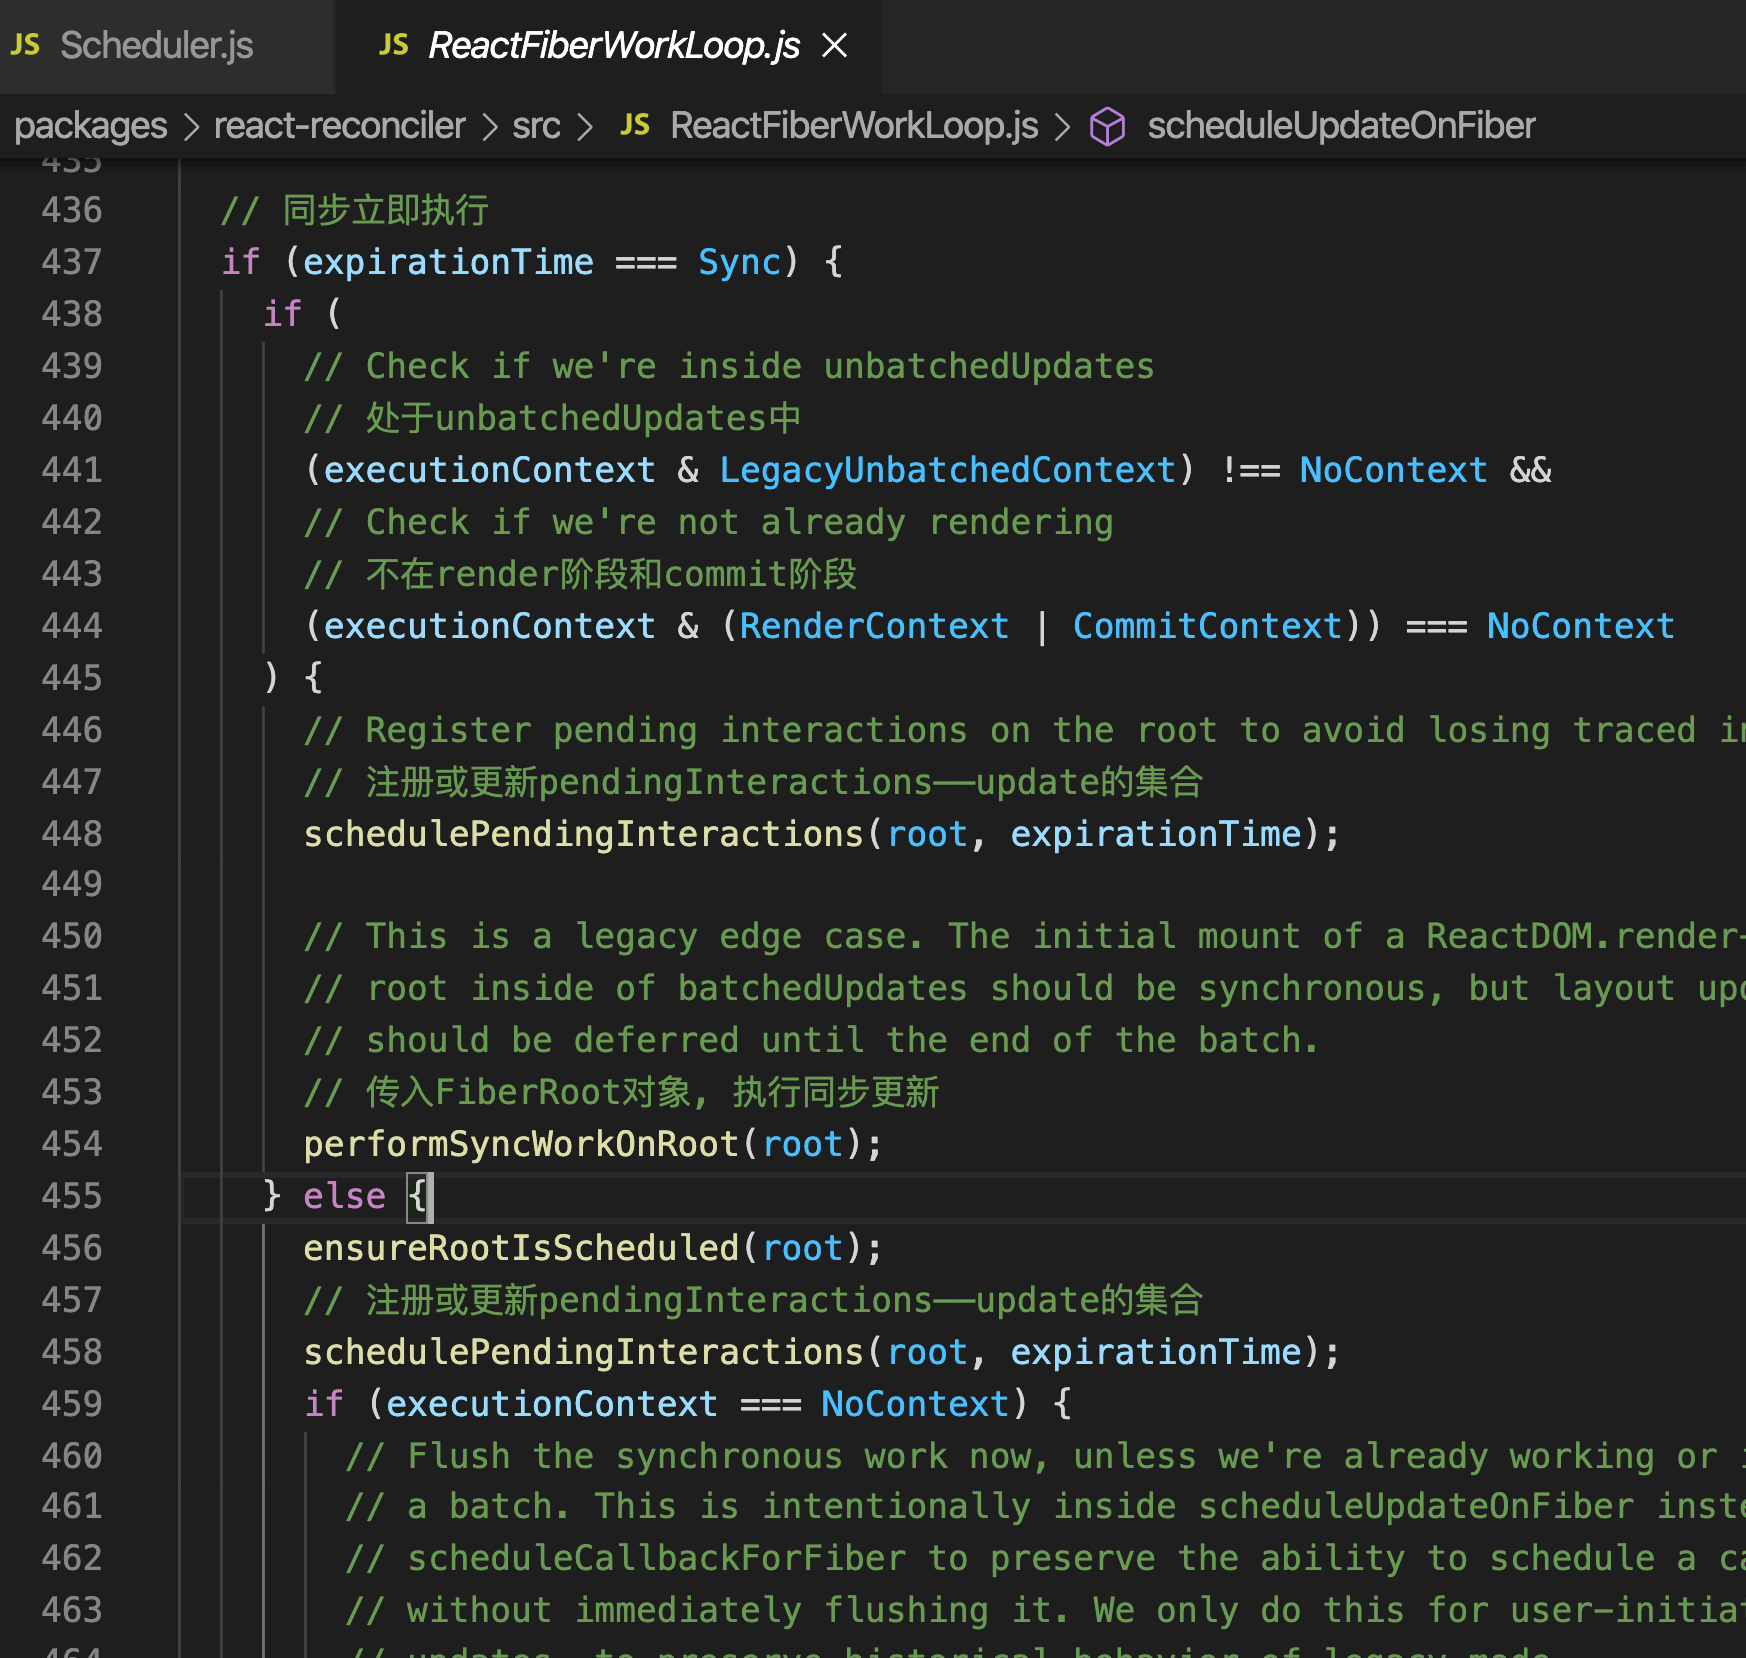The image size is (1746, 1658).
Task: Open the packages breadcrumb
Action: pyautogui.click(x=91, y=126)
